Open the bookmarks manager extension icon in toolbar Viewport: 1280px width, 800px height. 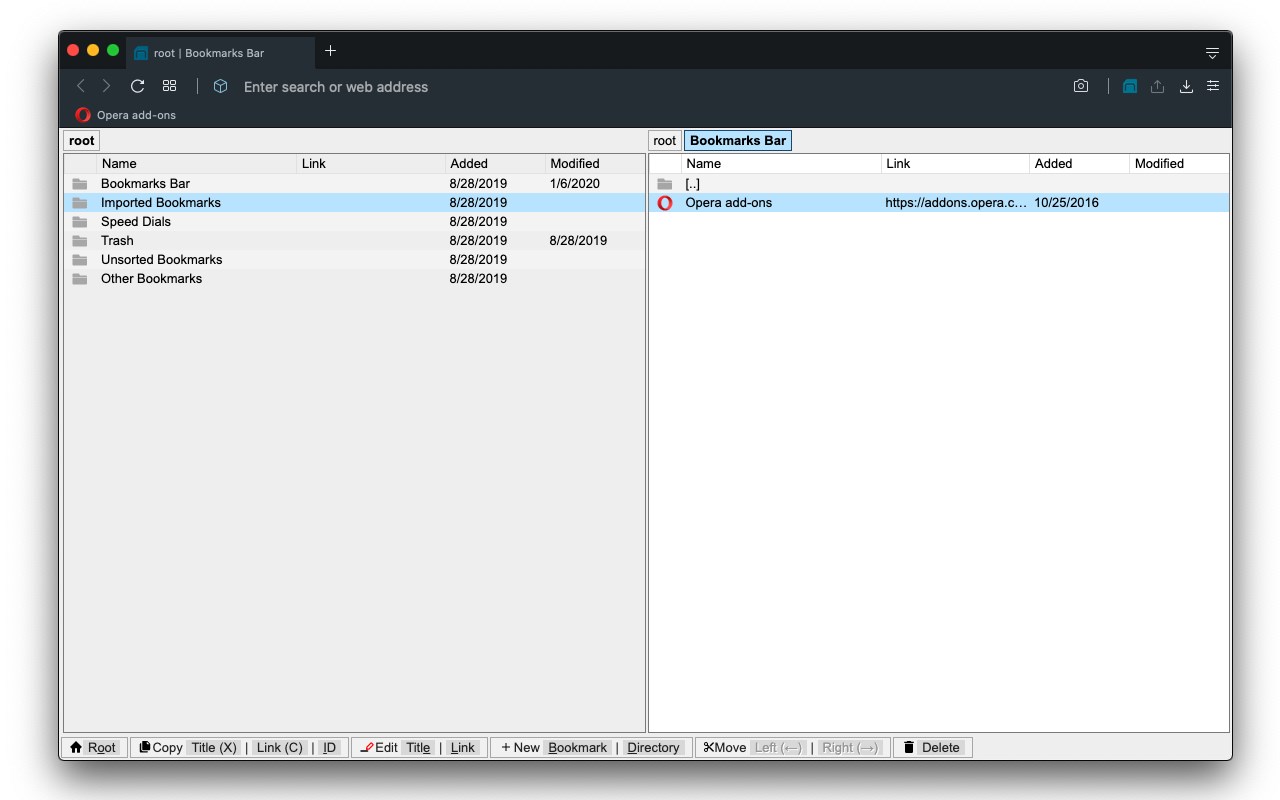1129,87
